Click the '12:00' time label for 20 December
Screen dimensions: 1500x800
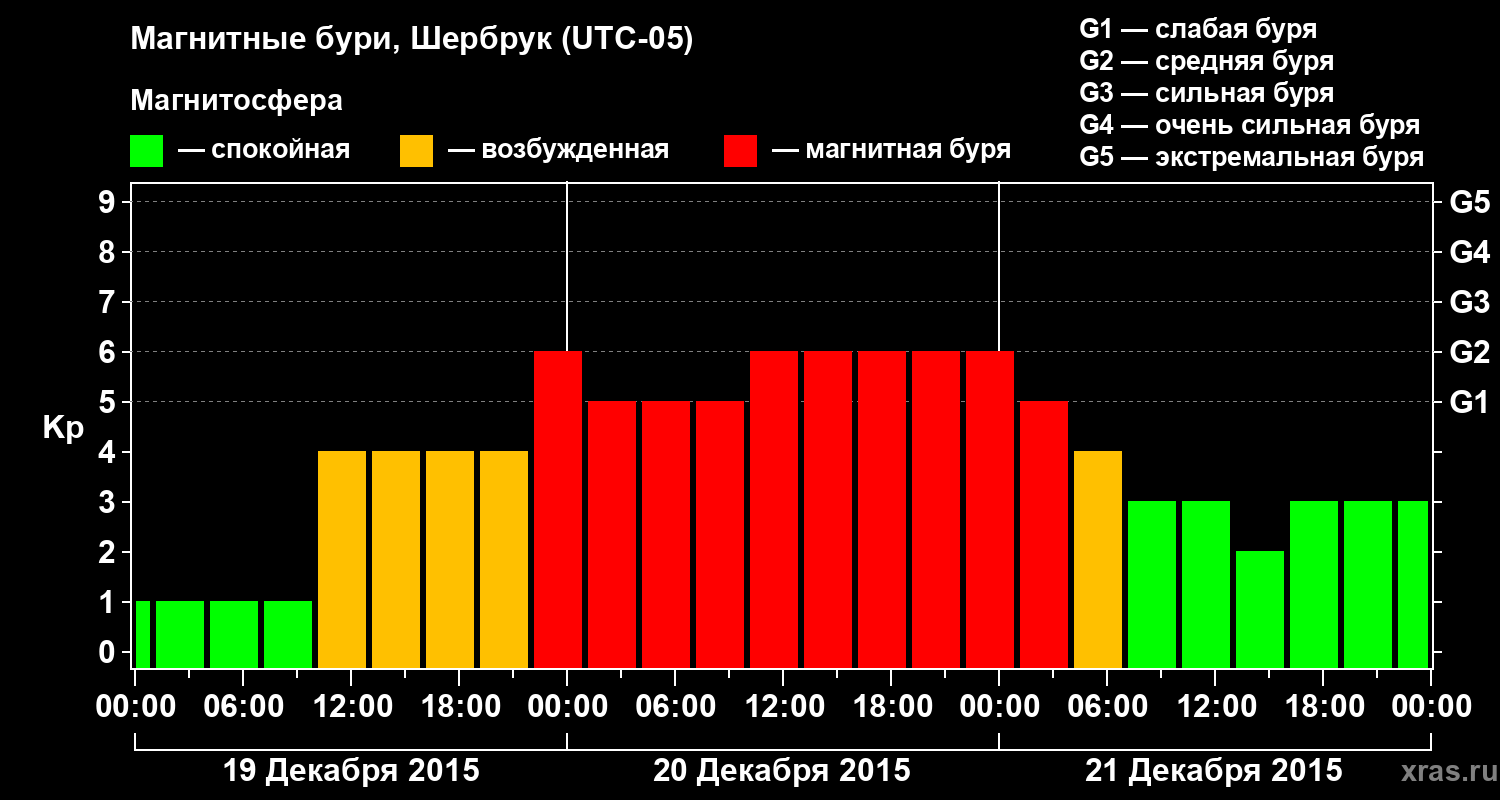coord(783,707)
